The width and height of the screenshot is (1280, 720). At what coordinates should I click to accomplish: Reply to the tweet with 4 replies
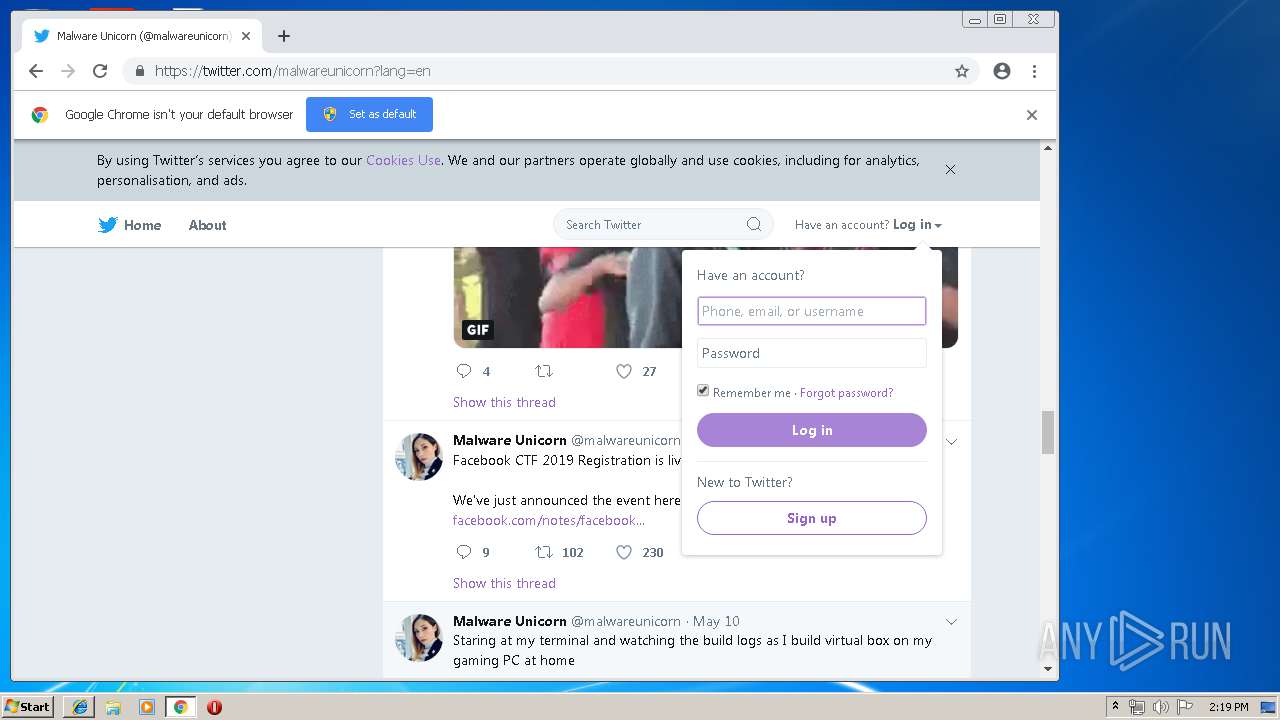[464, 371]
